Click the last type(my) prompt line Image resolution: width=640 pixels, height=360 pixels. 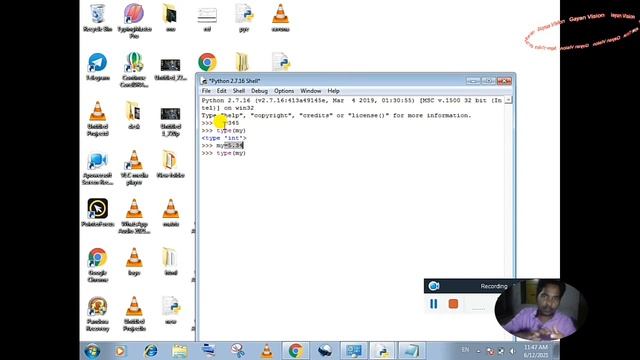(224, 153)
